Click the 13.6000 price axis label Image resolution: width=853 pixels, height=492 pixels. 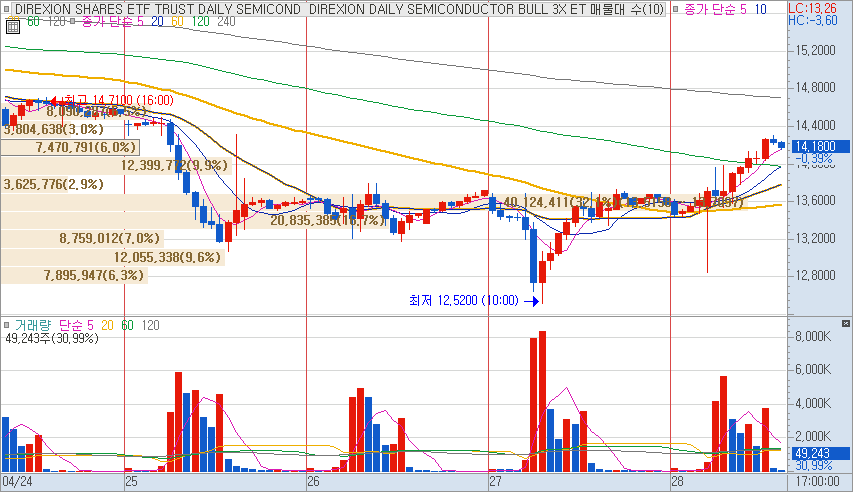click(815, 200)
